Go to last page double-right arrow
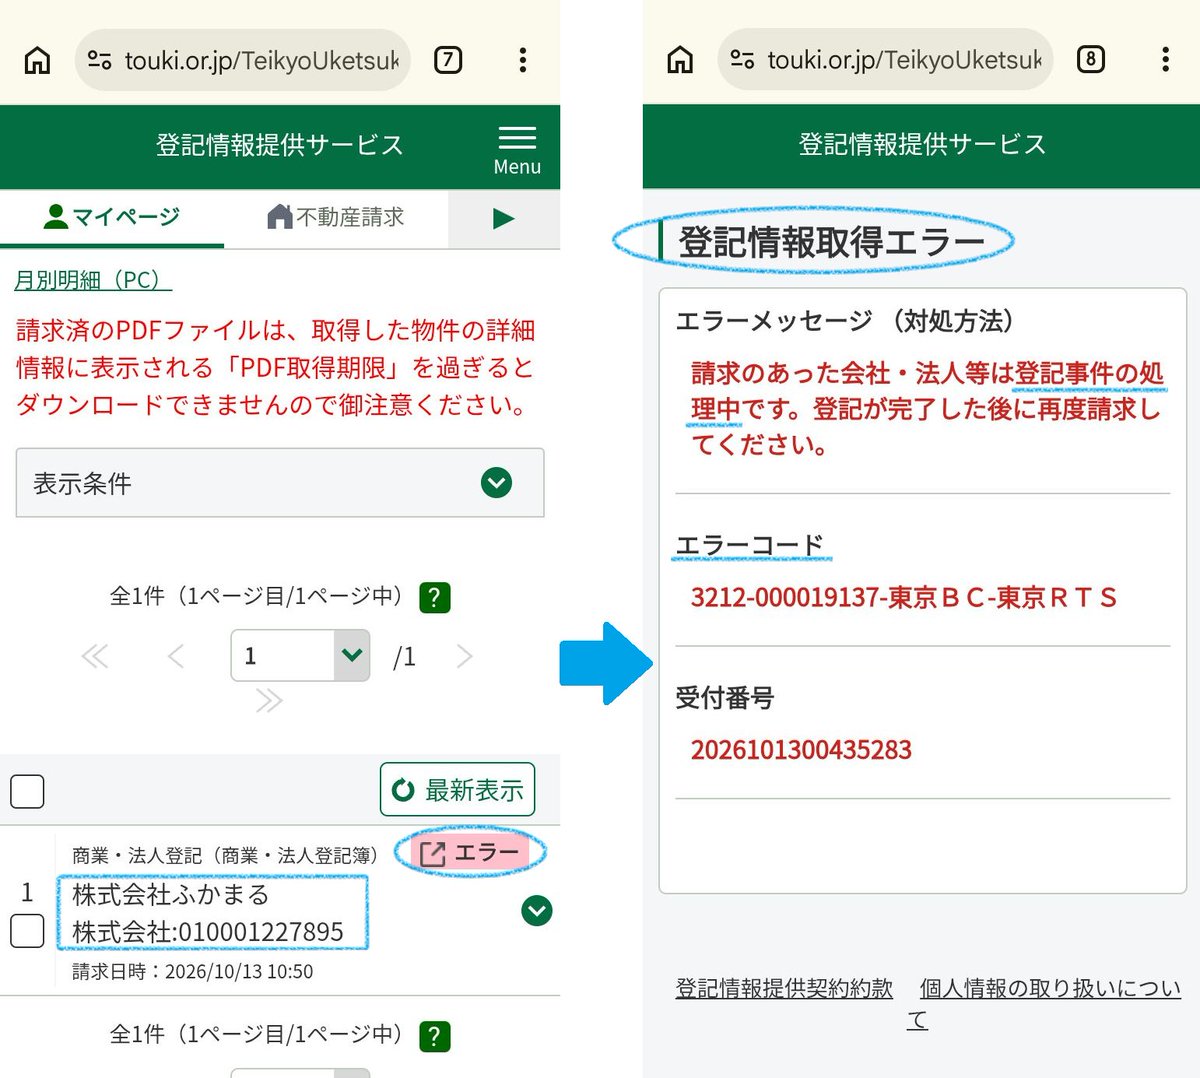This screenshot has height=1078, width=1200. [x=269, y=700]
